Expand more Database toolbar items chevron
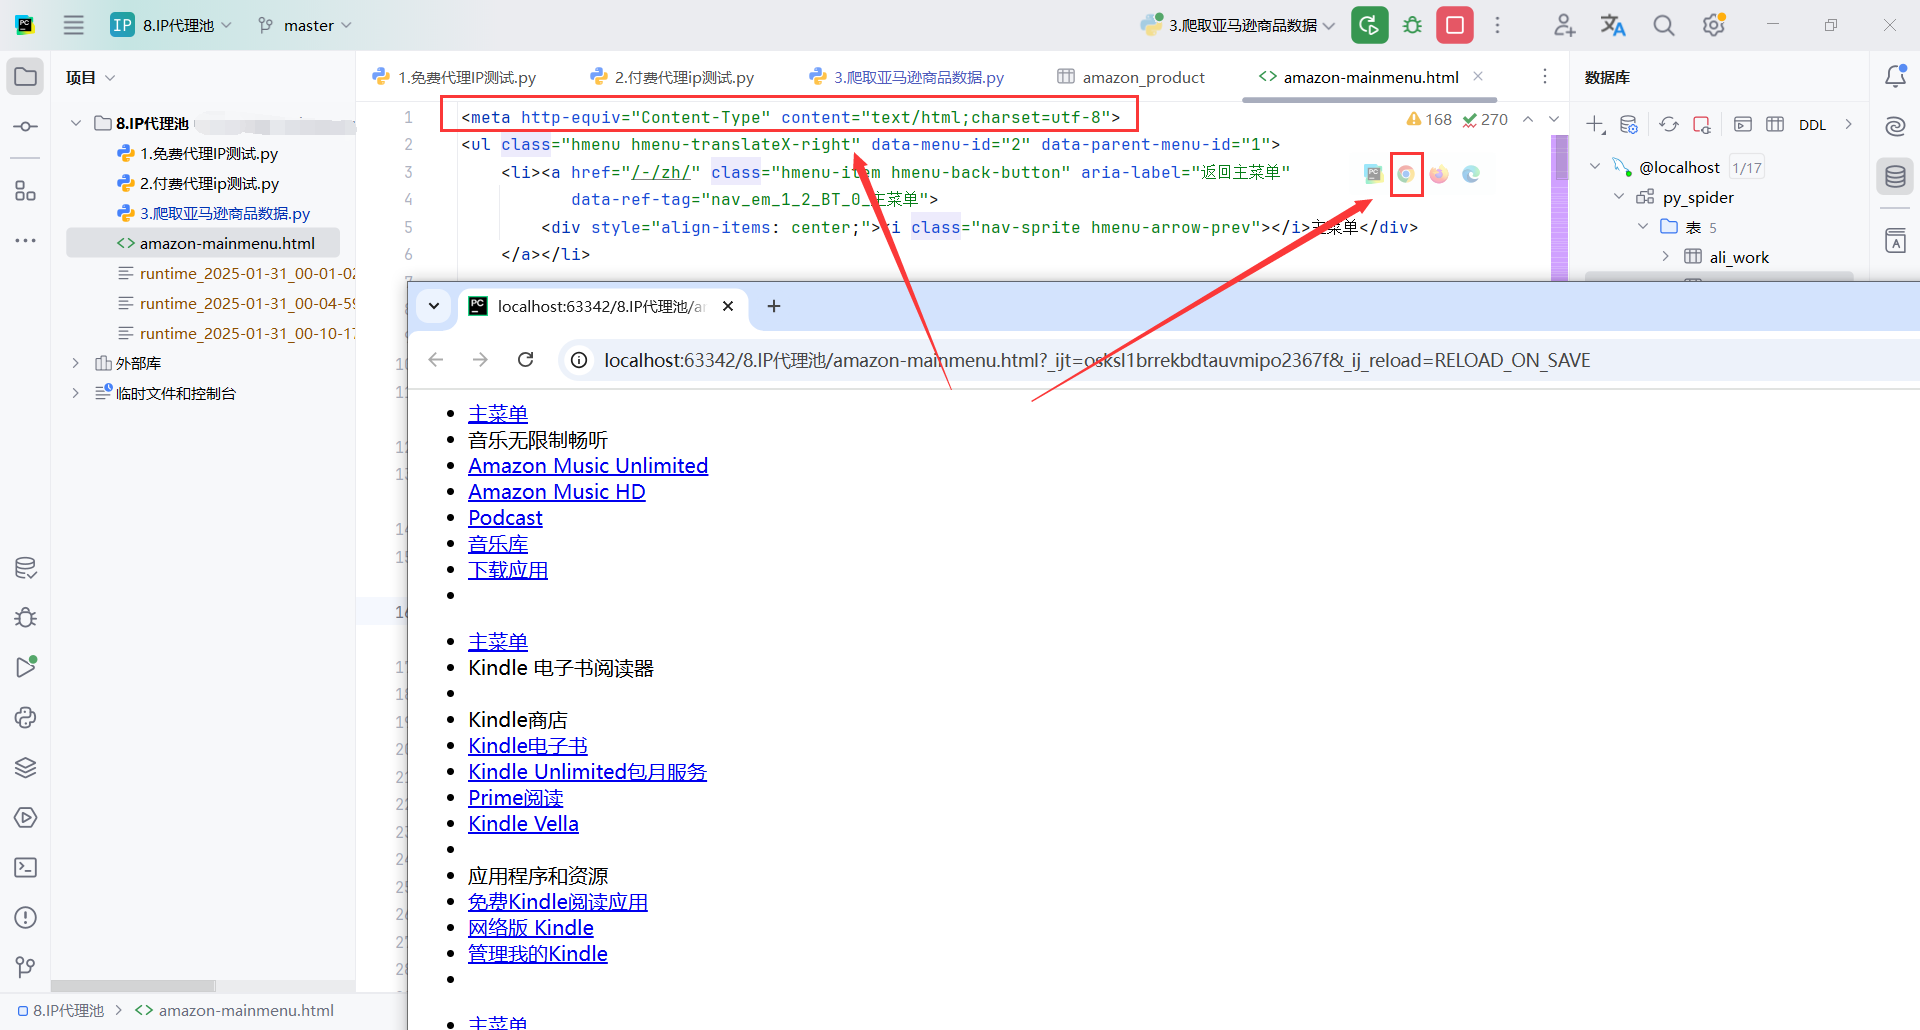The height and width of the screenshot is (1030, 1920). click(x=1848, y=125)
